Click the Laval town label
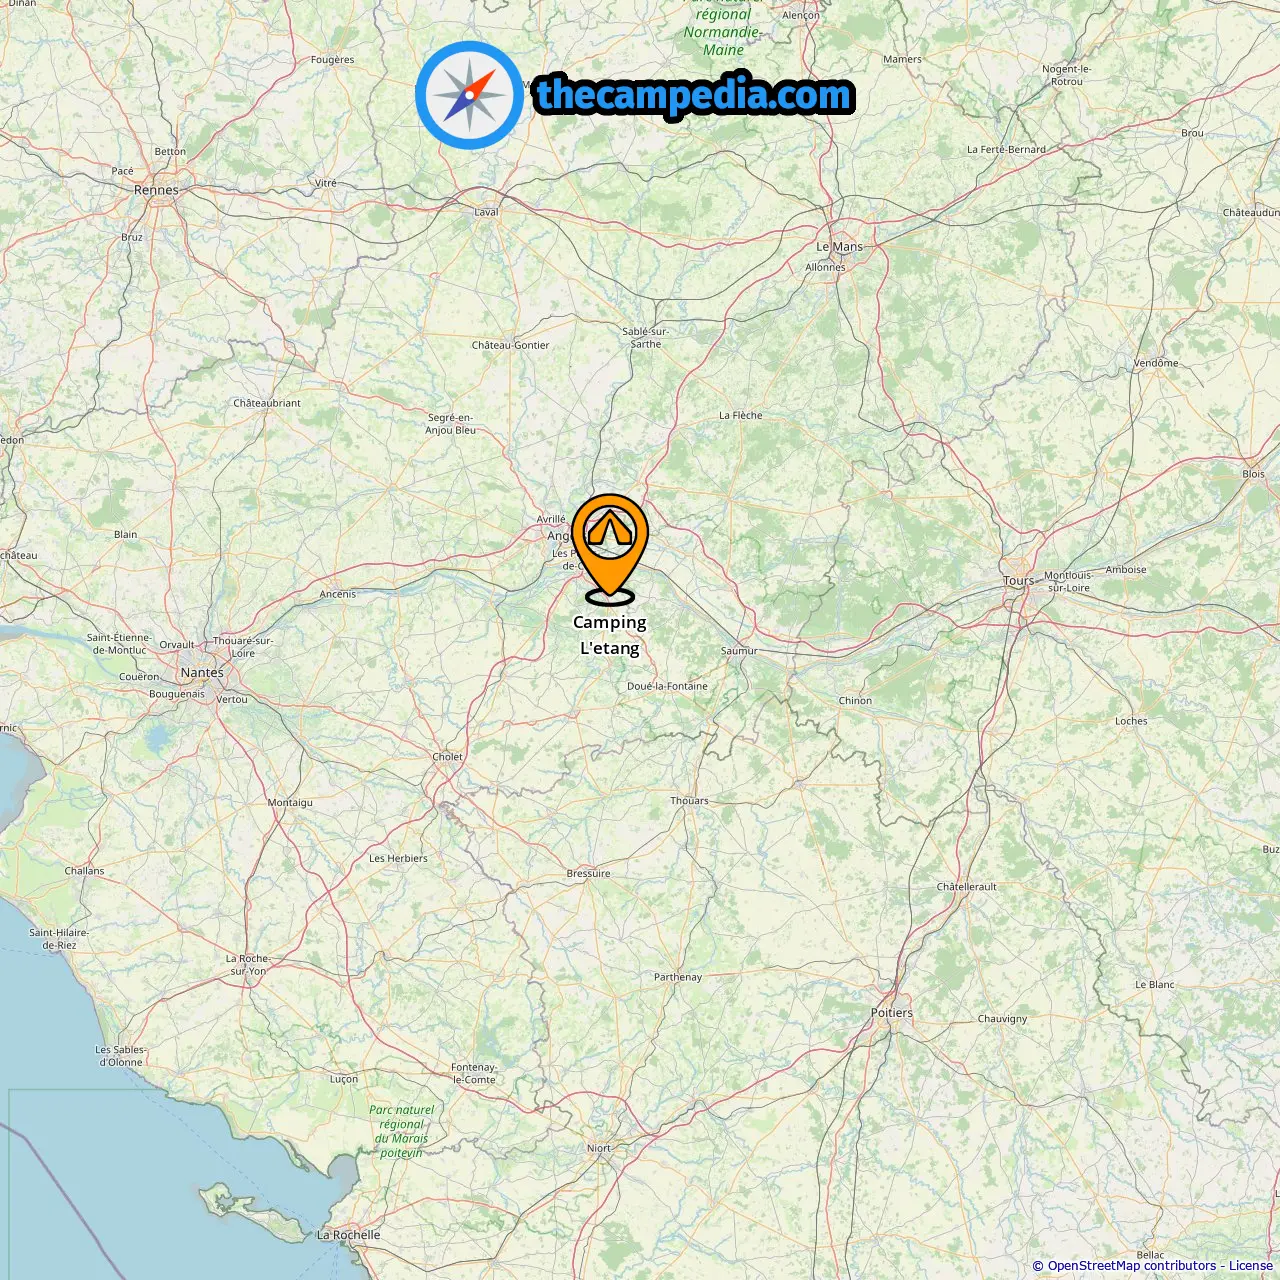Image resolution: width=1280 pixels, height=1280 pixels. pyautogui.click(x=486, y=212)
